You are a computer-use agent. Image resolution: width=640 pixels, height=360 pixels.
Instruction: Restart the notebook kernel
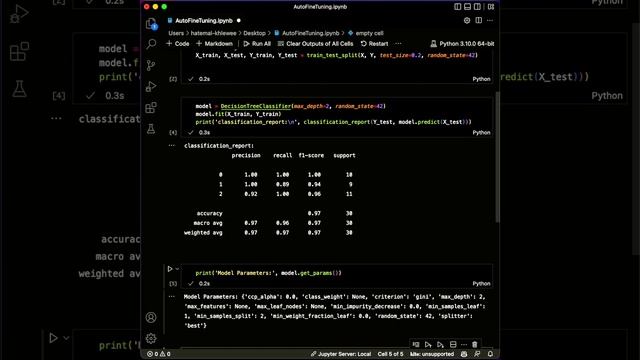click(x=374, y=44)
